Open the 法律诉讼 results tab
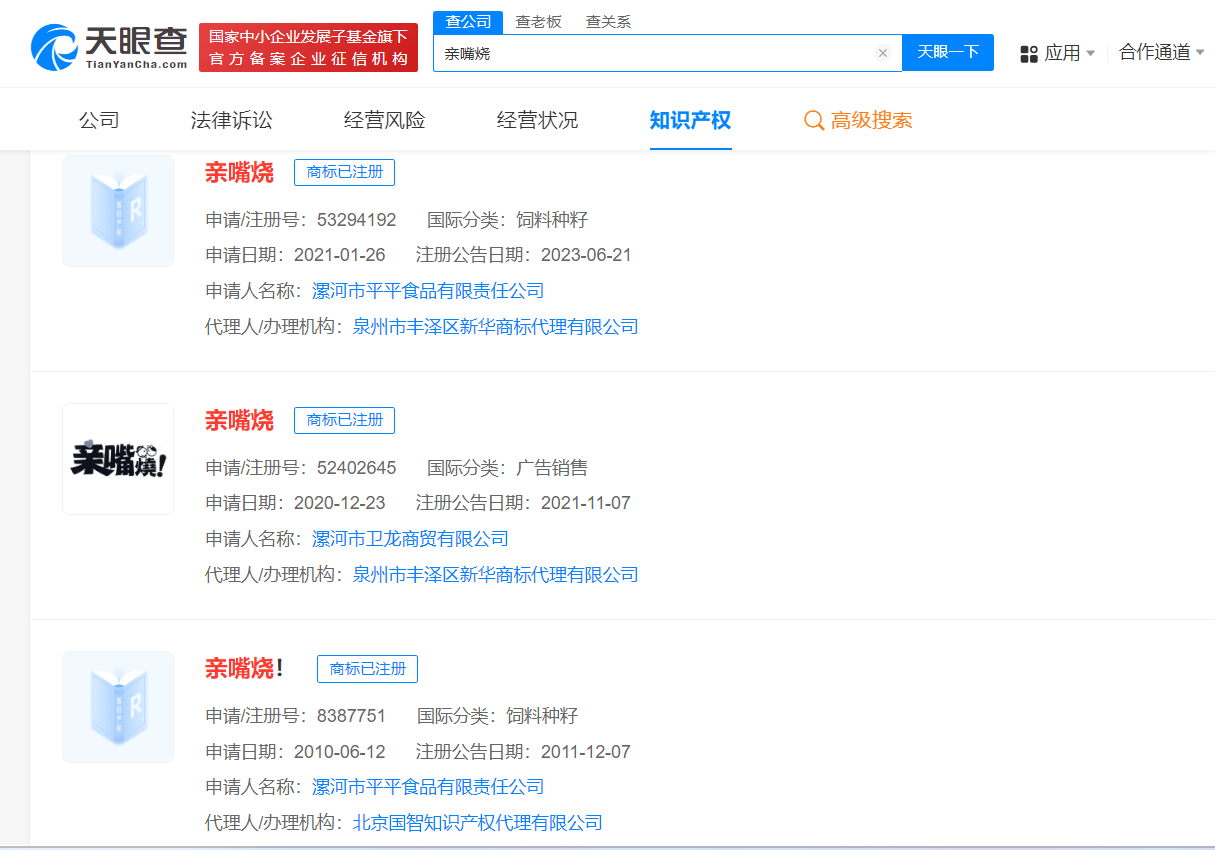 (231, 121)
